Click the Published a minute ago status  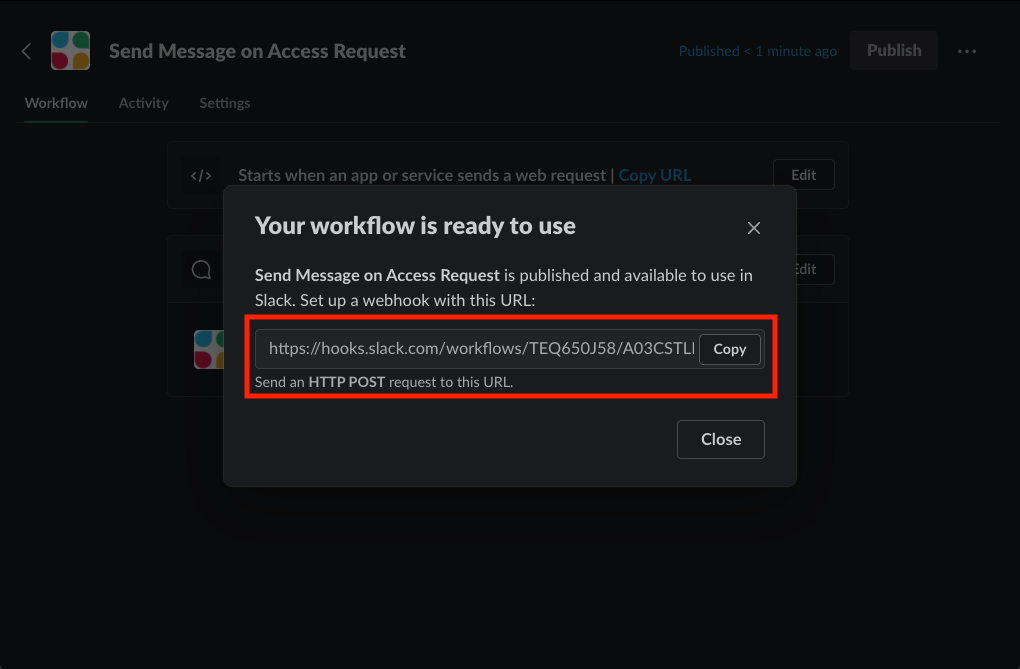click(757, 50)
